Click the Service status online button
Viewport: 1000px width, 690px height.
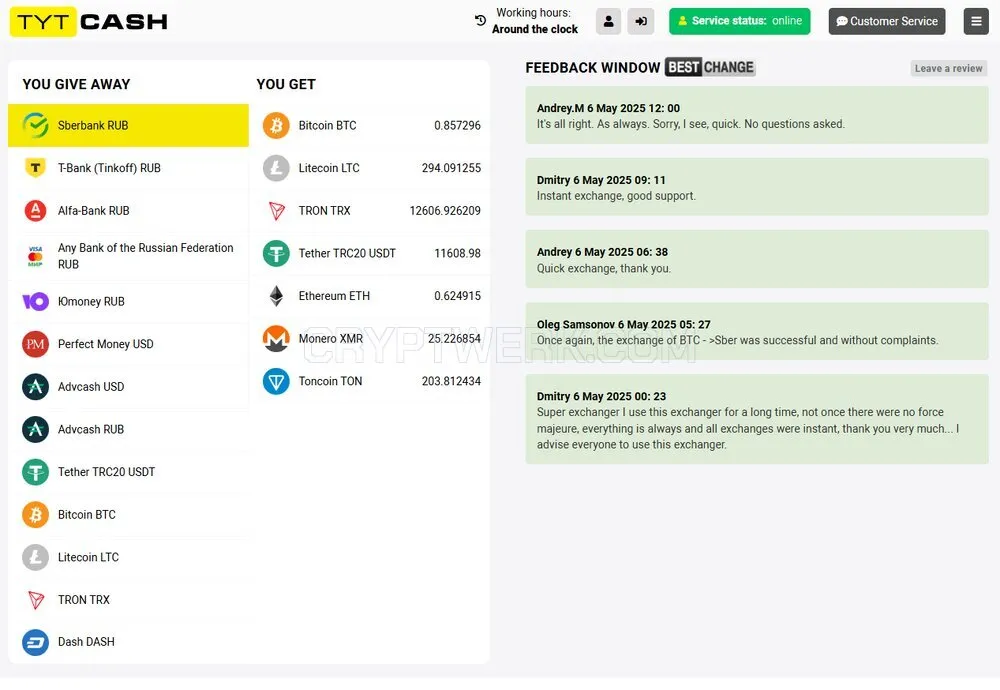[x=739, y=21]
